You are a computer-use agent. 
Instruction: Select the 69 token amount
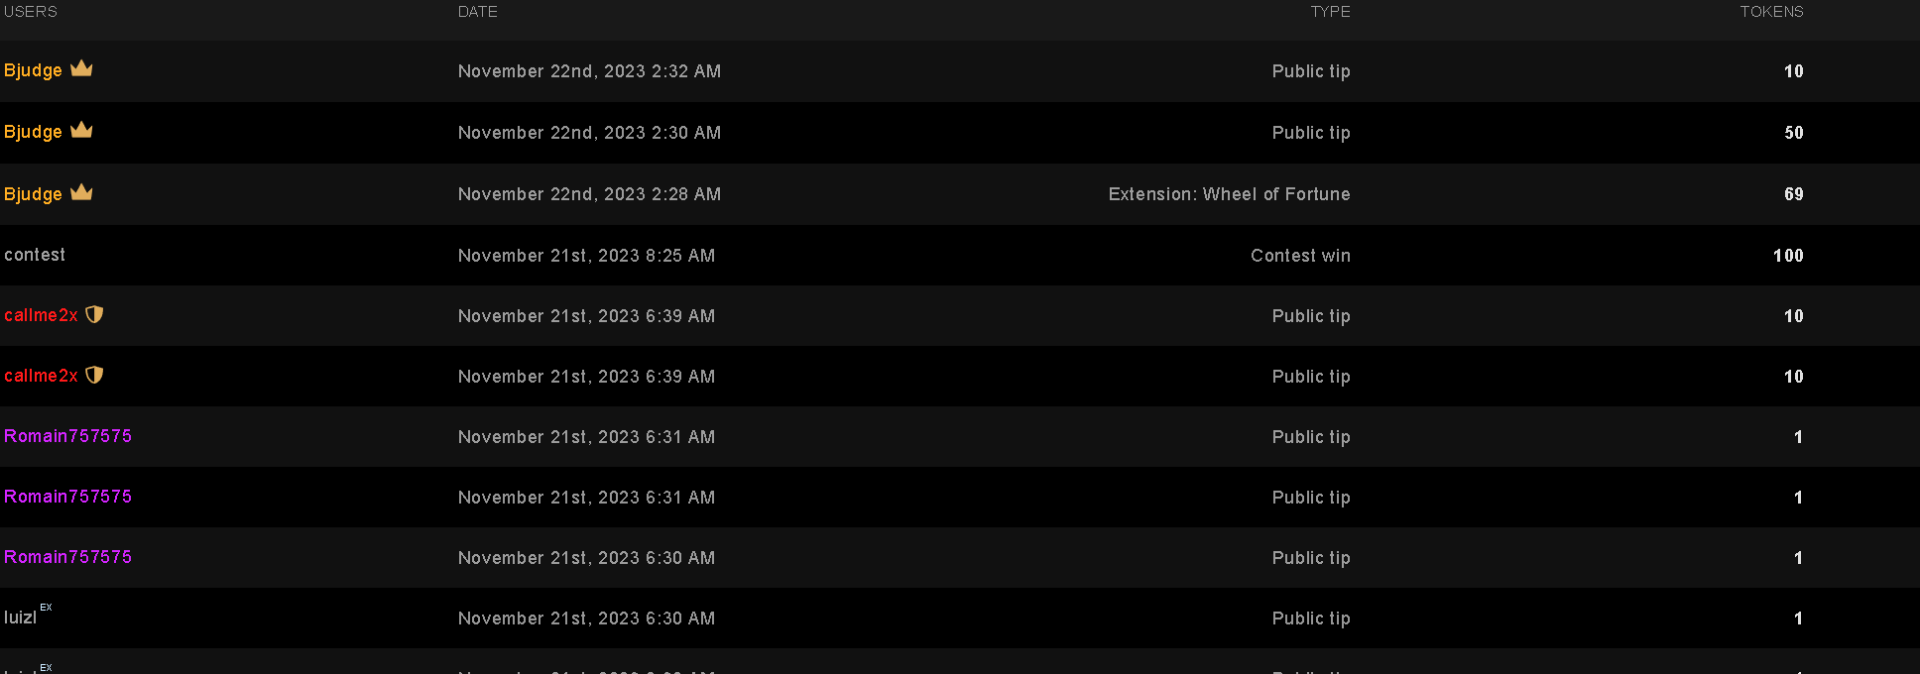pos(1794,194)
